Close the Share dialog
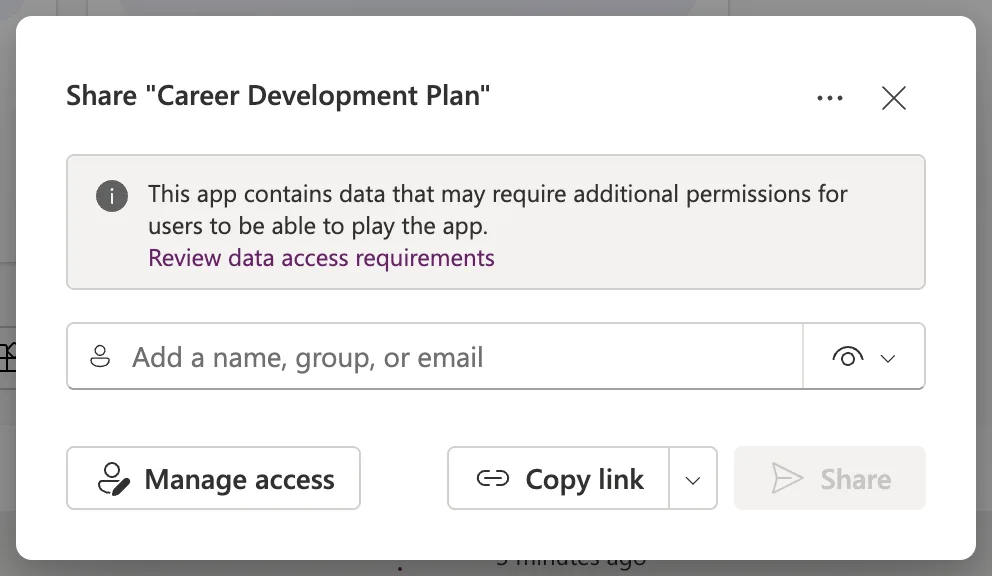This screenshot has width=992, height=576. point(893,98)
